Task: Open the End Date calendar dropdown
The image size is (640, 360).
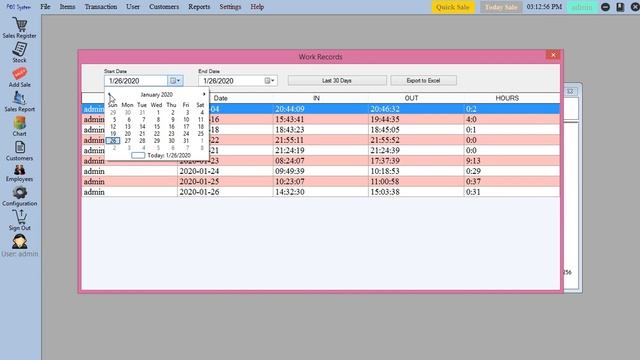Action: (270, 81)
